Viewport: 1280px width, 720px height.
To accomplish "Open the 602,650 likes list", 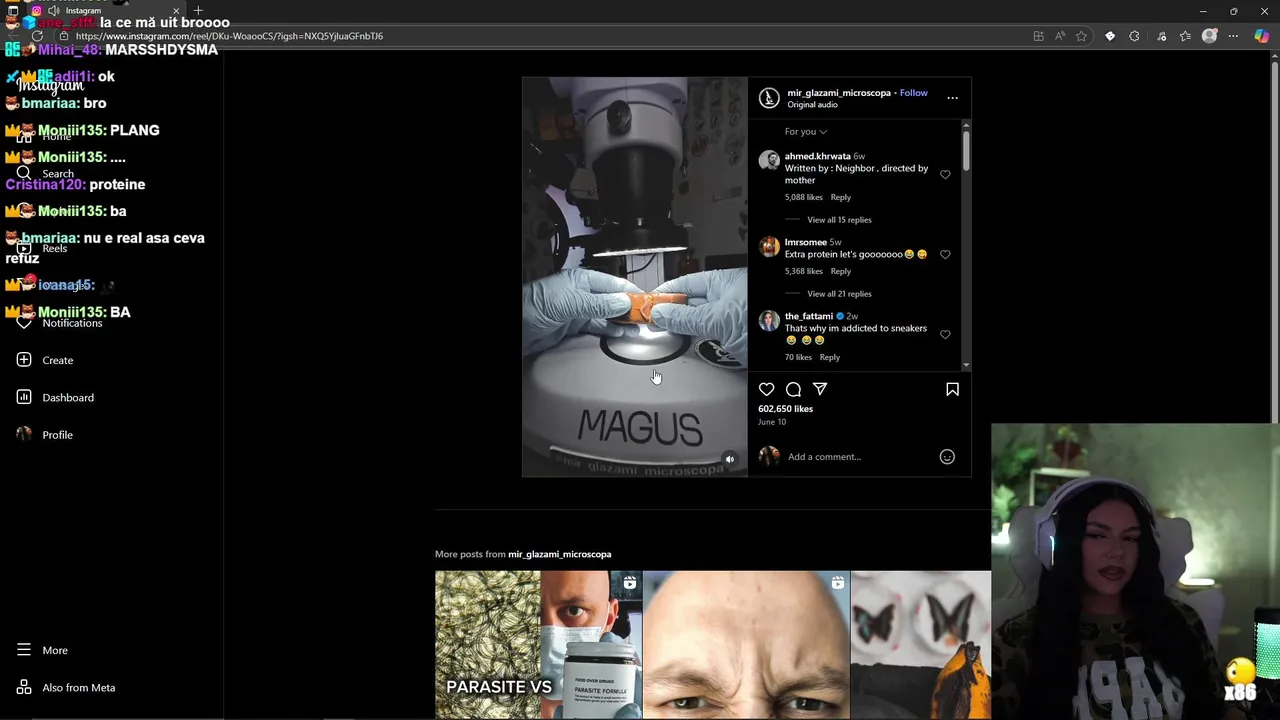I will [x=785, y=409].
